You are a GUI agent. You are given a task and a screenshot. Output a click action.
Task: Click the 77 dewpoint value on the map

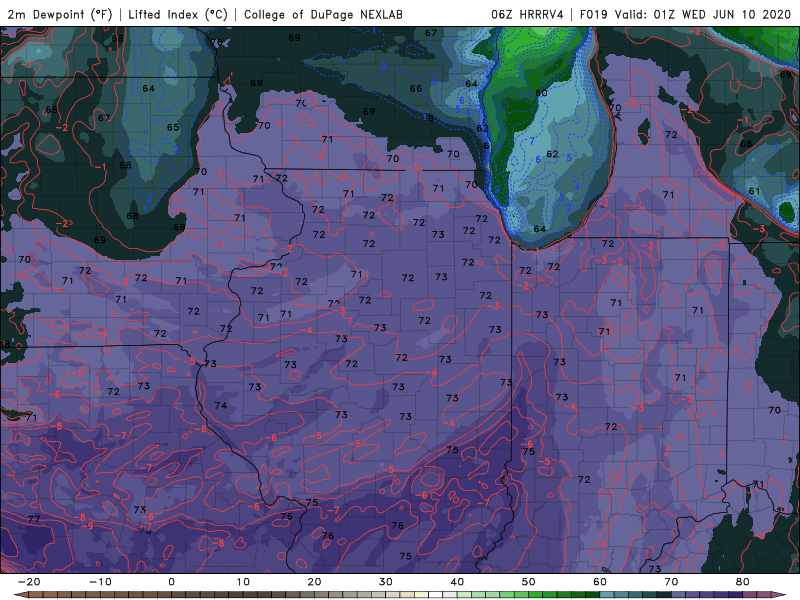[x=34, y=519]
